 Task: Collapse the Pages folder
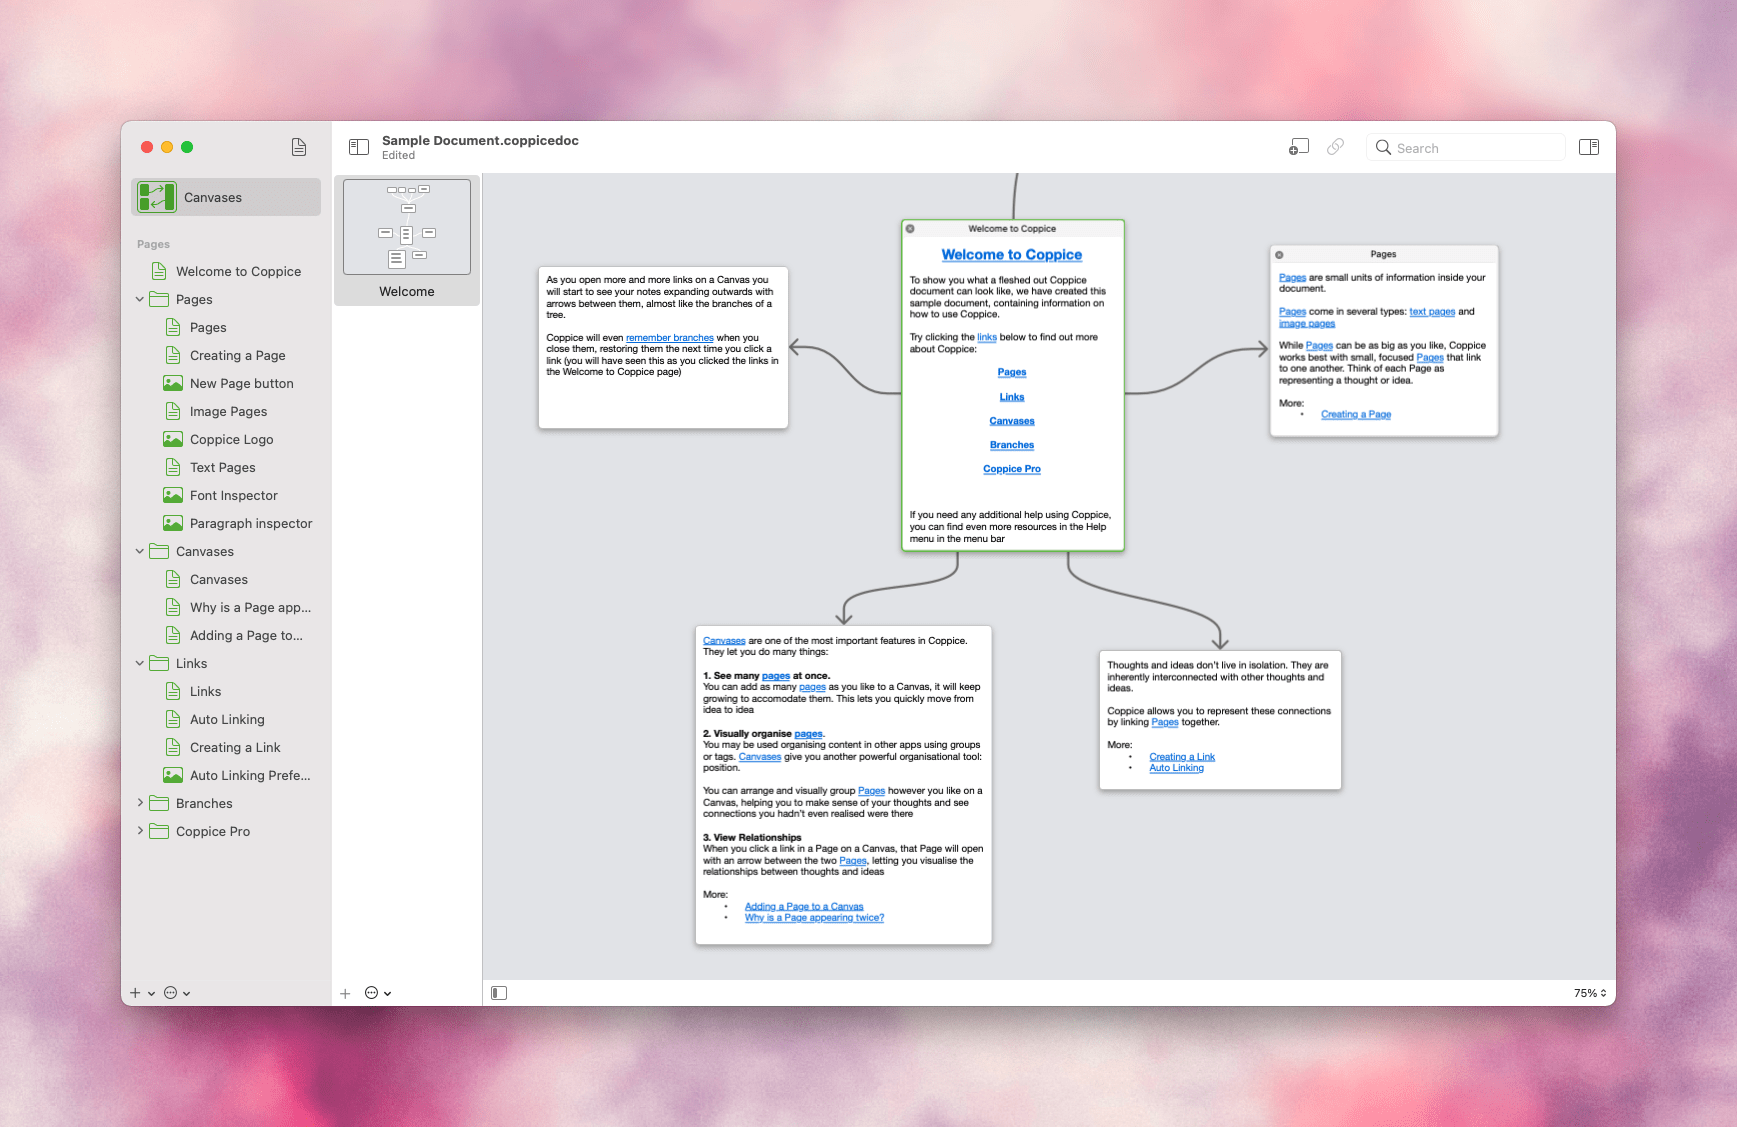[140, 299]
